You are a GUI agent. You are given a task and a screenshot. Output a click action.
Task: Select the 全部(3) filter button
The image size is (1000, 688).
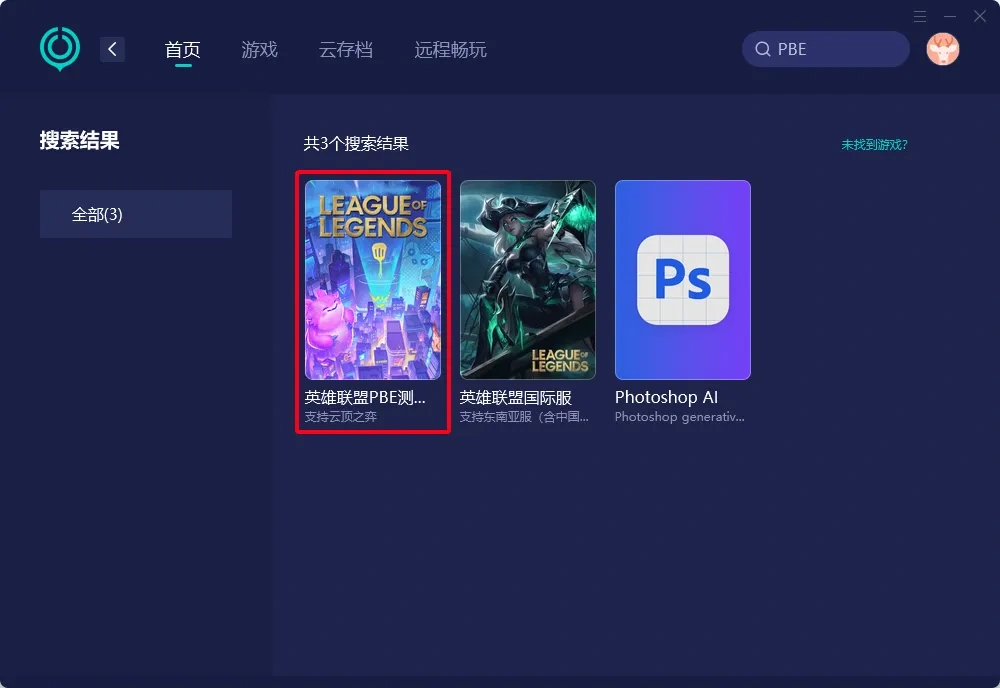click(x=135, y=213)
